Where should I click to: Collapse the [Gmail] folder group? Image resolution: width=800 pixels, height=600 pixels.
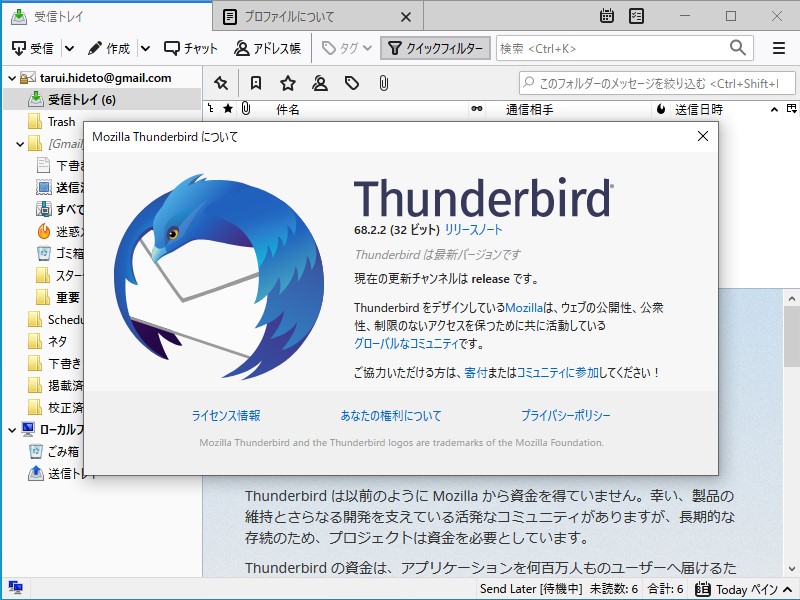tap(20, 143)
